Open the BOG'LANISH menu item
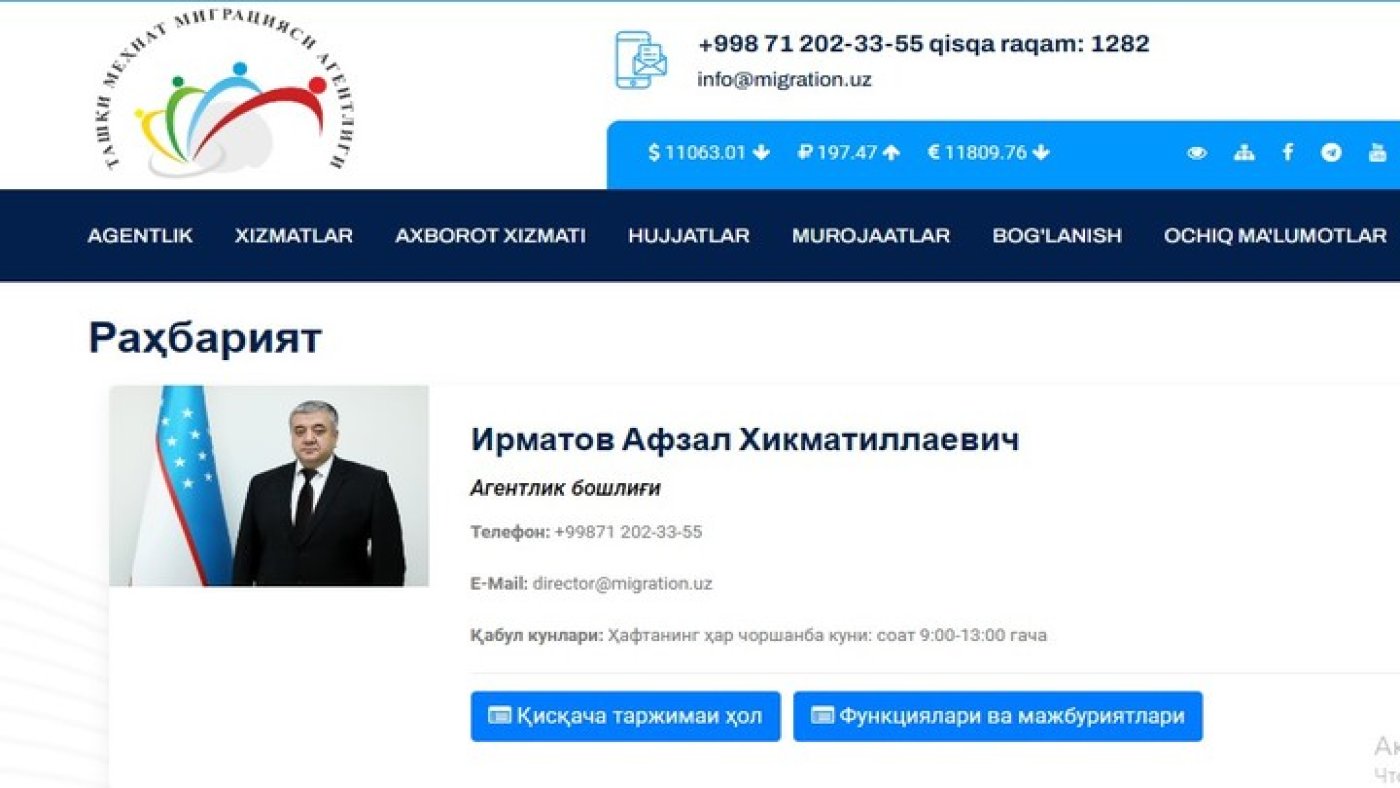Screen dimensions: 1400x788 [1057, 236]
